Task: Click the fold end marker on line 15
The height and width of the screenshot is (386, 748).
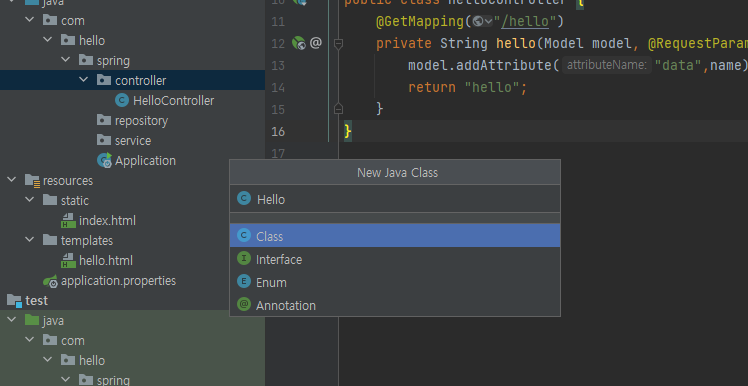Action: 338,109
